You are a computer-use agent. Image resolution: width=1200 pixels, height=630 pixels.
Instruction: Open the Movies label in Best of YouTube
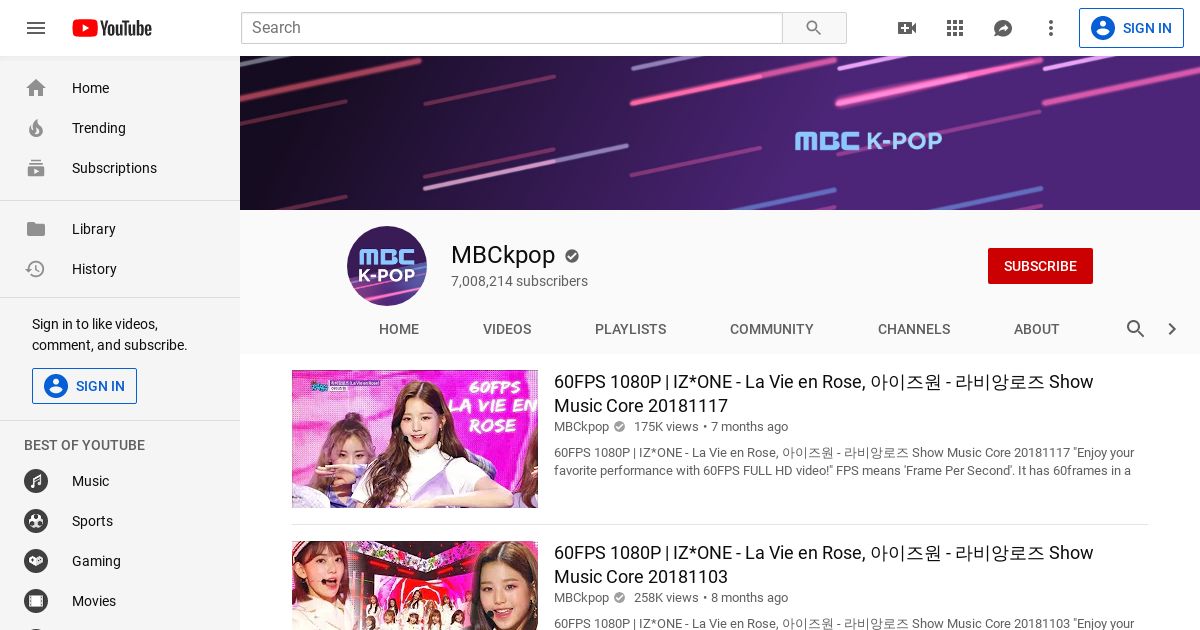click(x=94, y=601)
